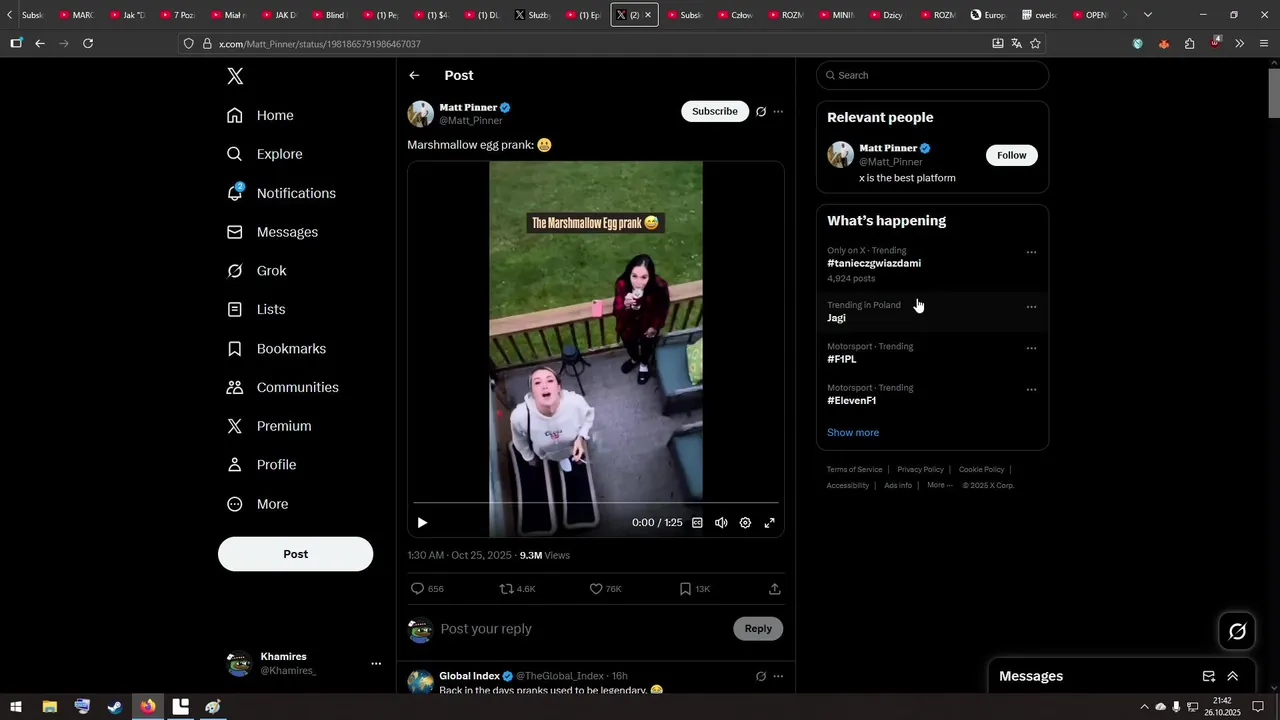Go to Messages in the sidebar
The height and width of the screenshot is (720, 1280).
[273, 232]
